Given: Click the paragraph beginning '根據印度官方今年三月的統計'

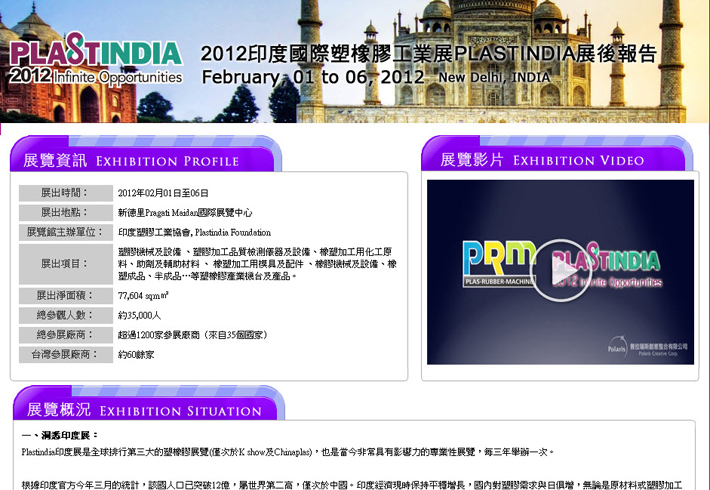Looking at the screenshot, I should tap(351, 485).
